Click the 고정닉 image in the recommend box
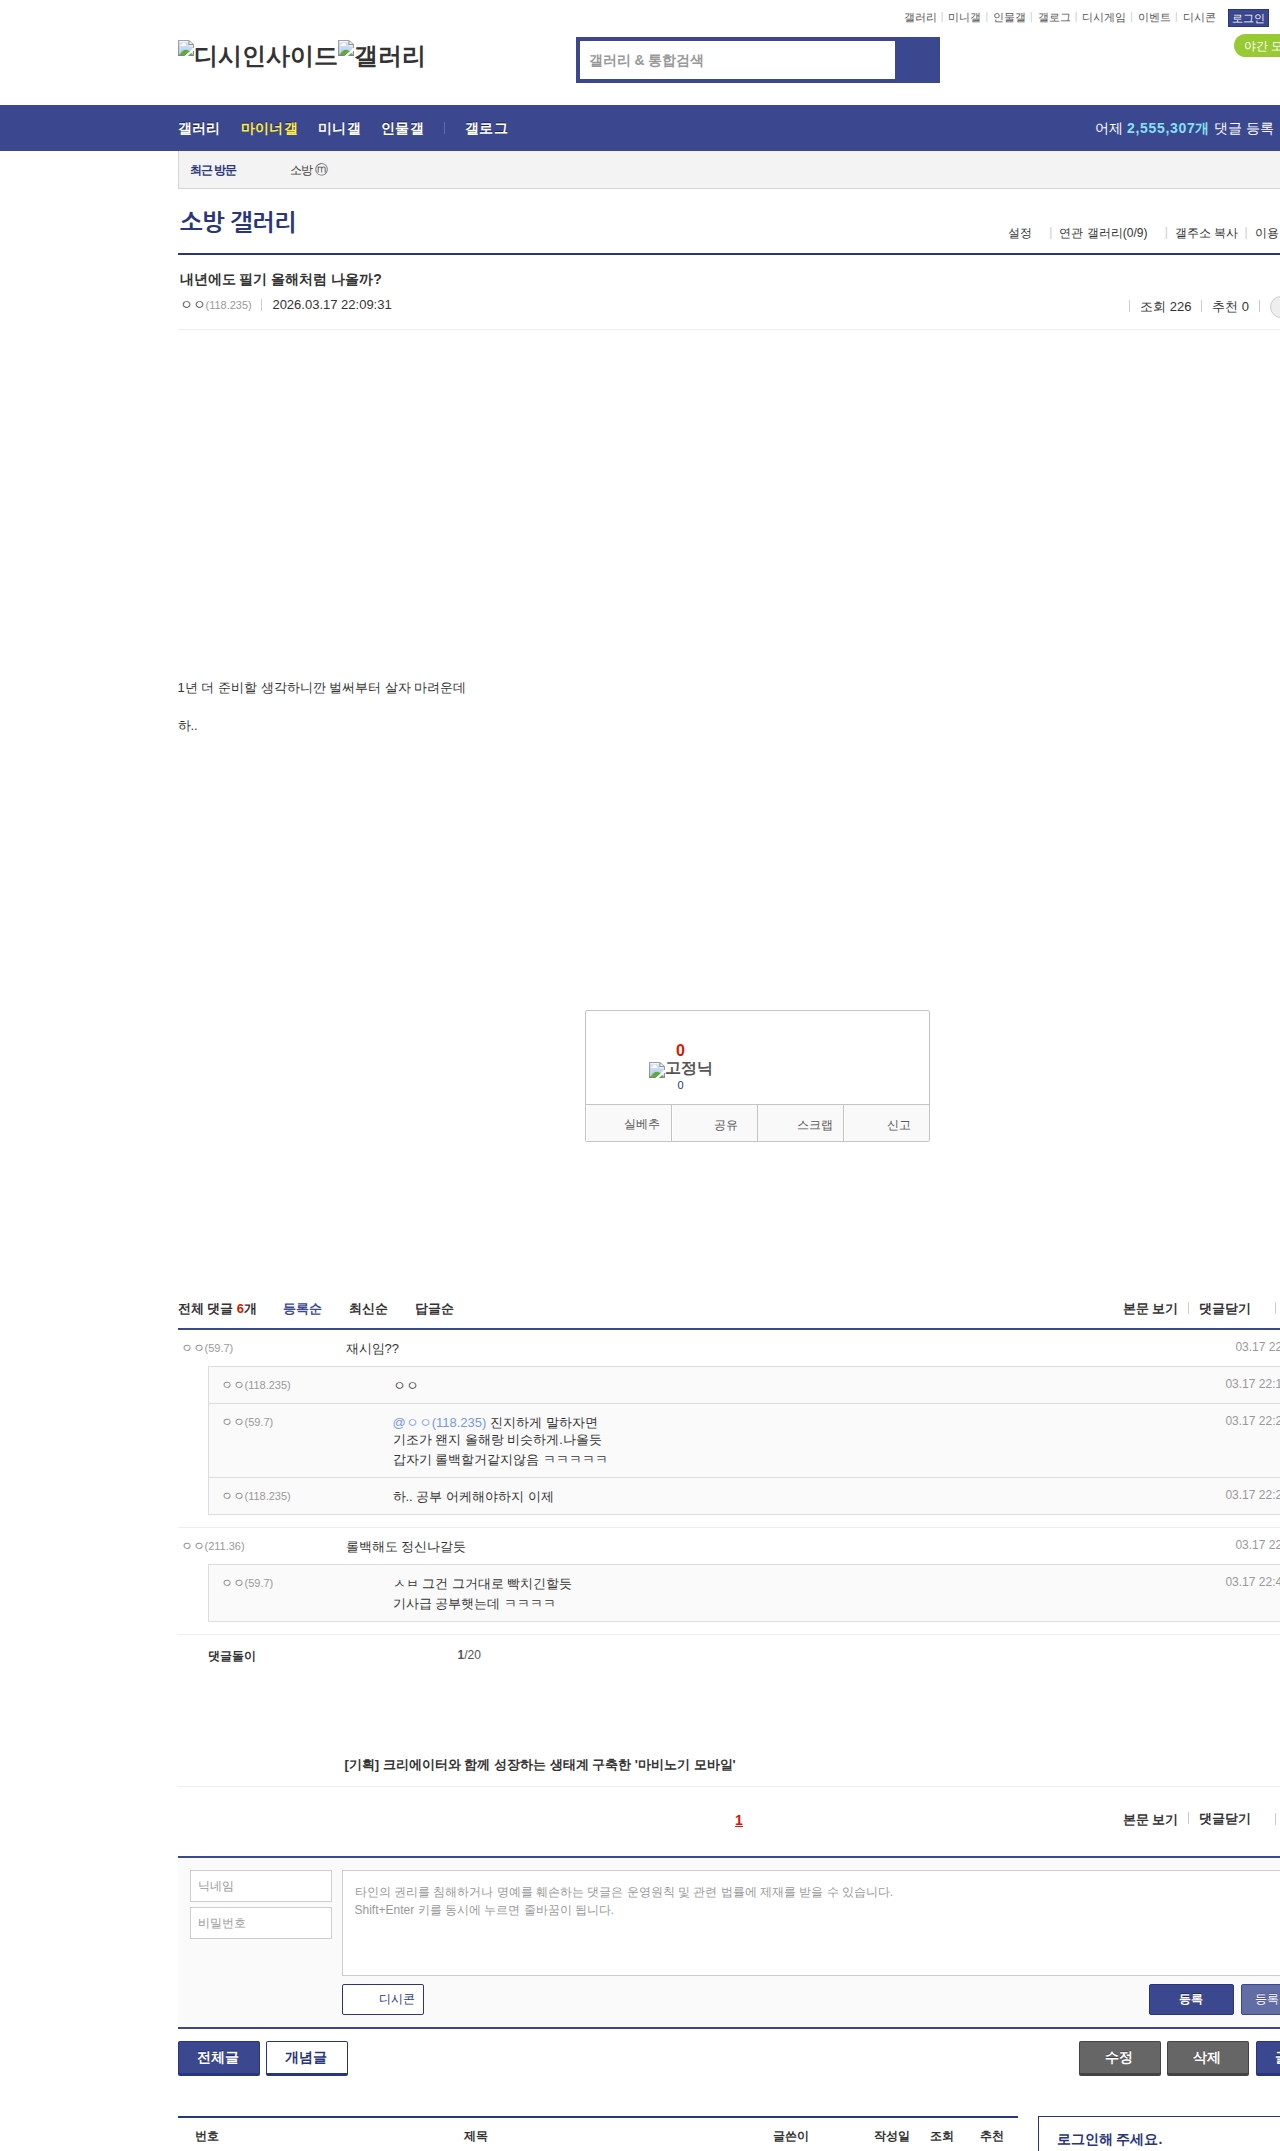 [680, 1069]
